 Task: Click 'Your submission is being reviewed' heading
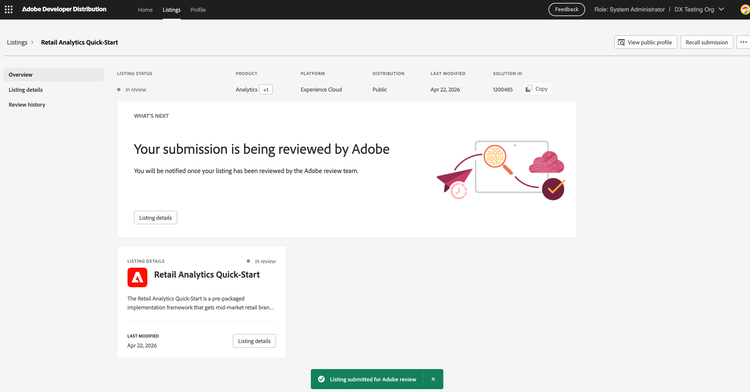[262, 149]
